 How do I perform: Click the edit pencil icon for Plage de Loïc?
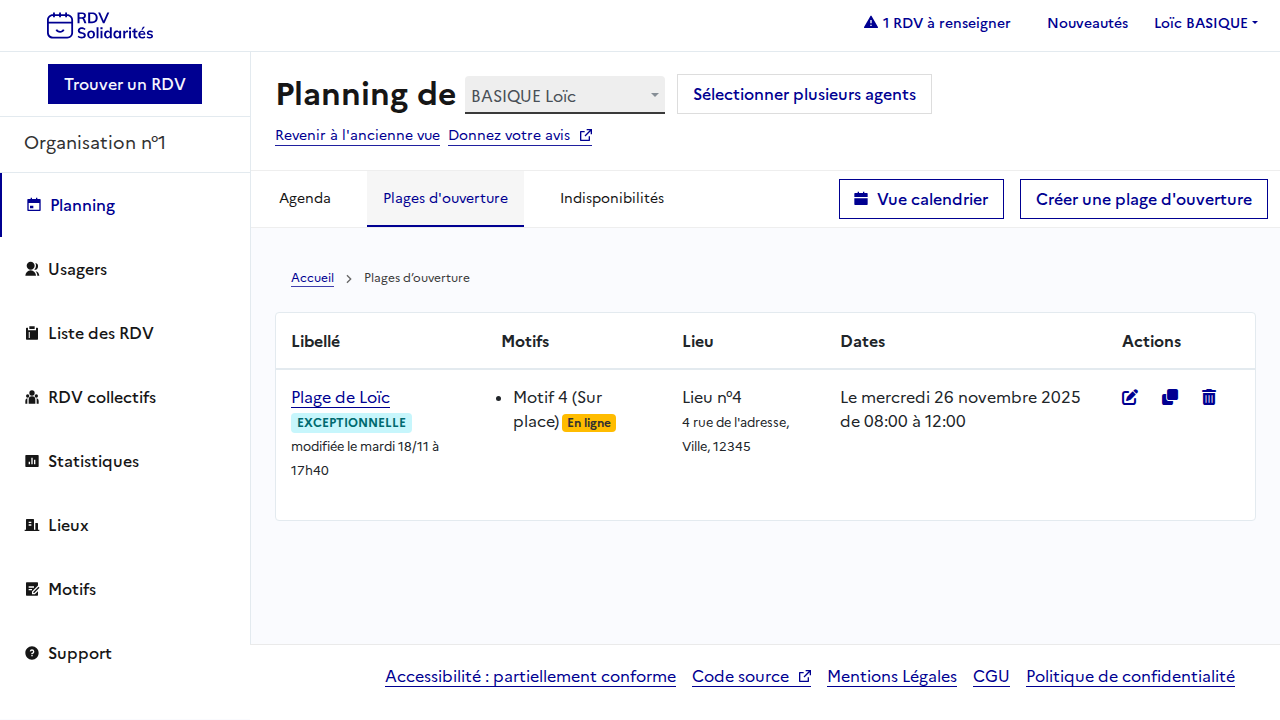(x=1130, y=398)
